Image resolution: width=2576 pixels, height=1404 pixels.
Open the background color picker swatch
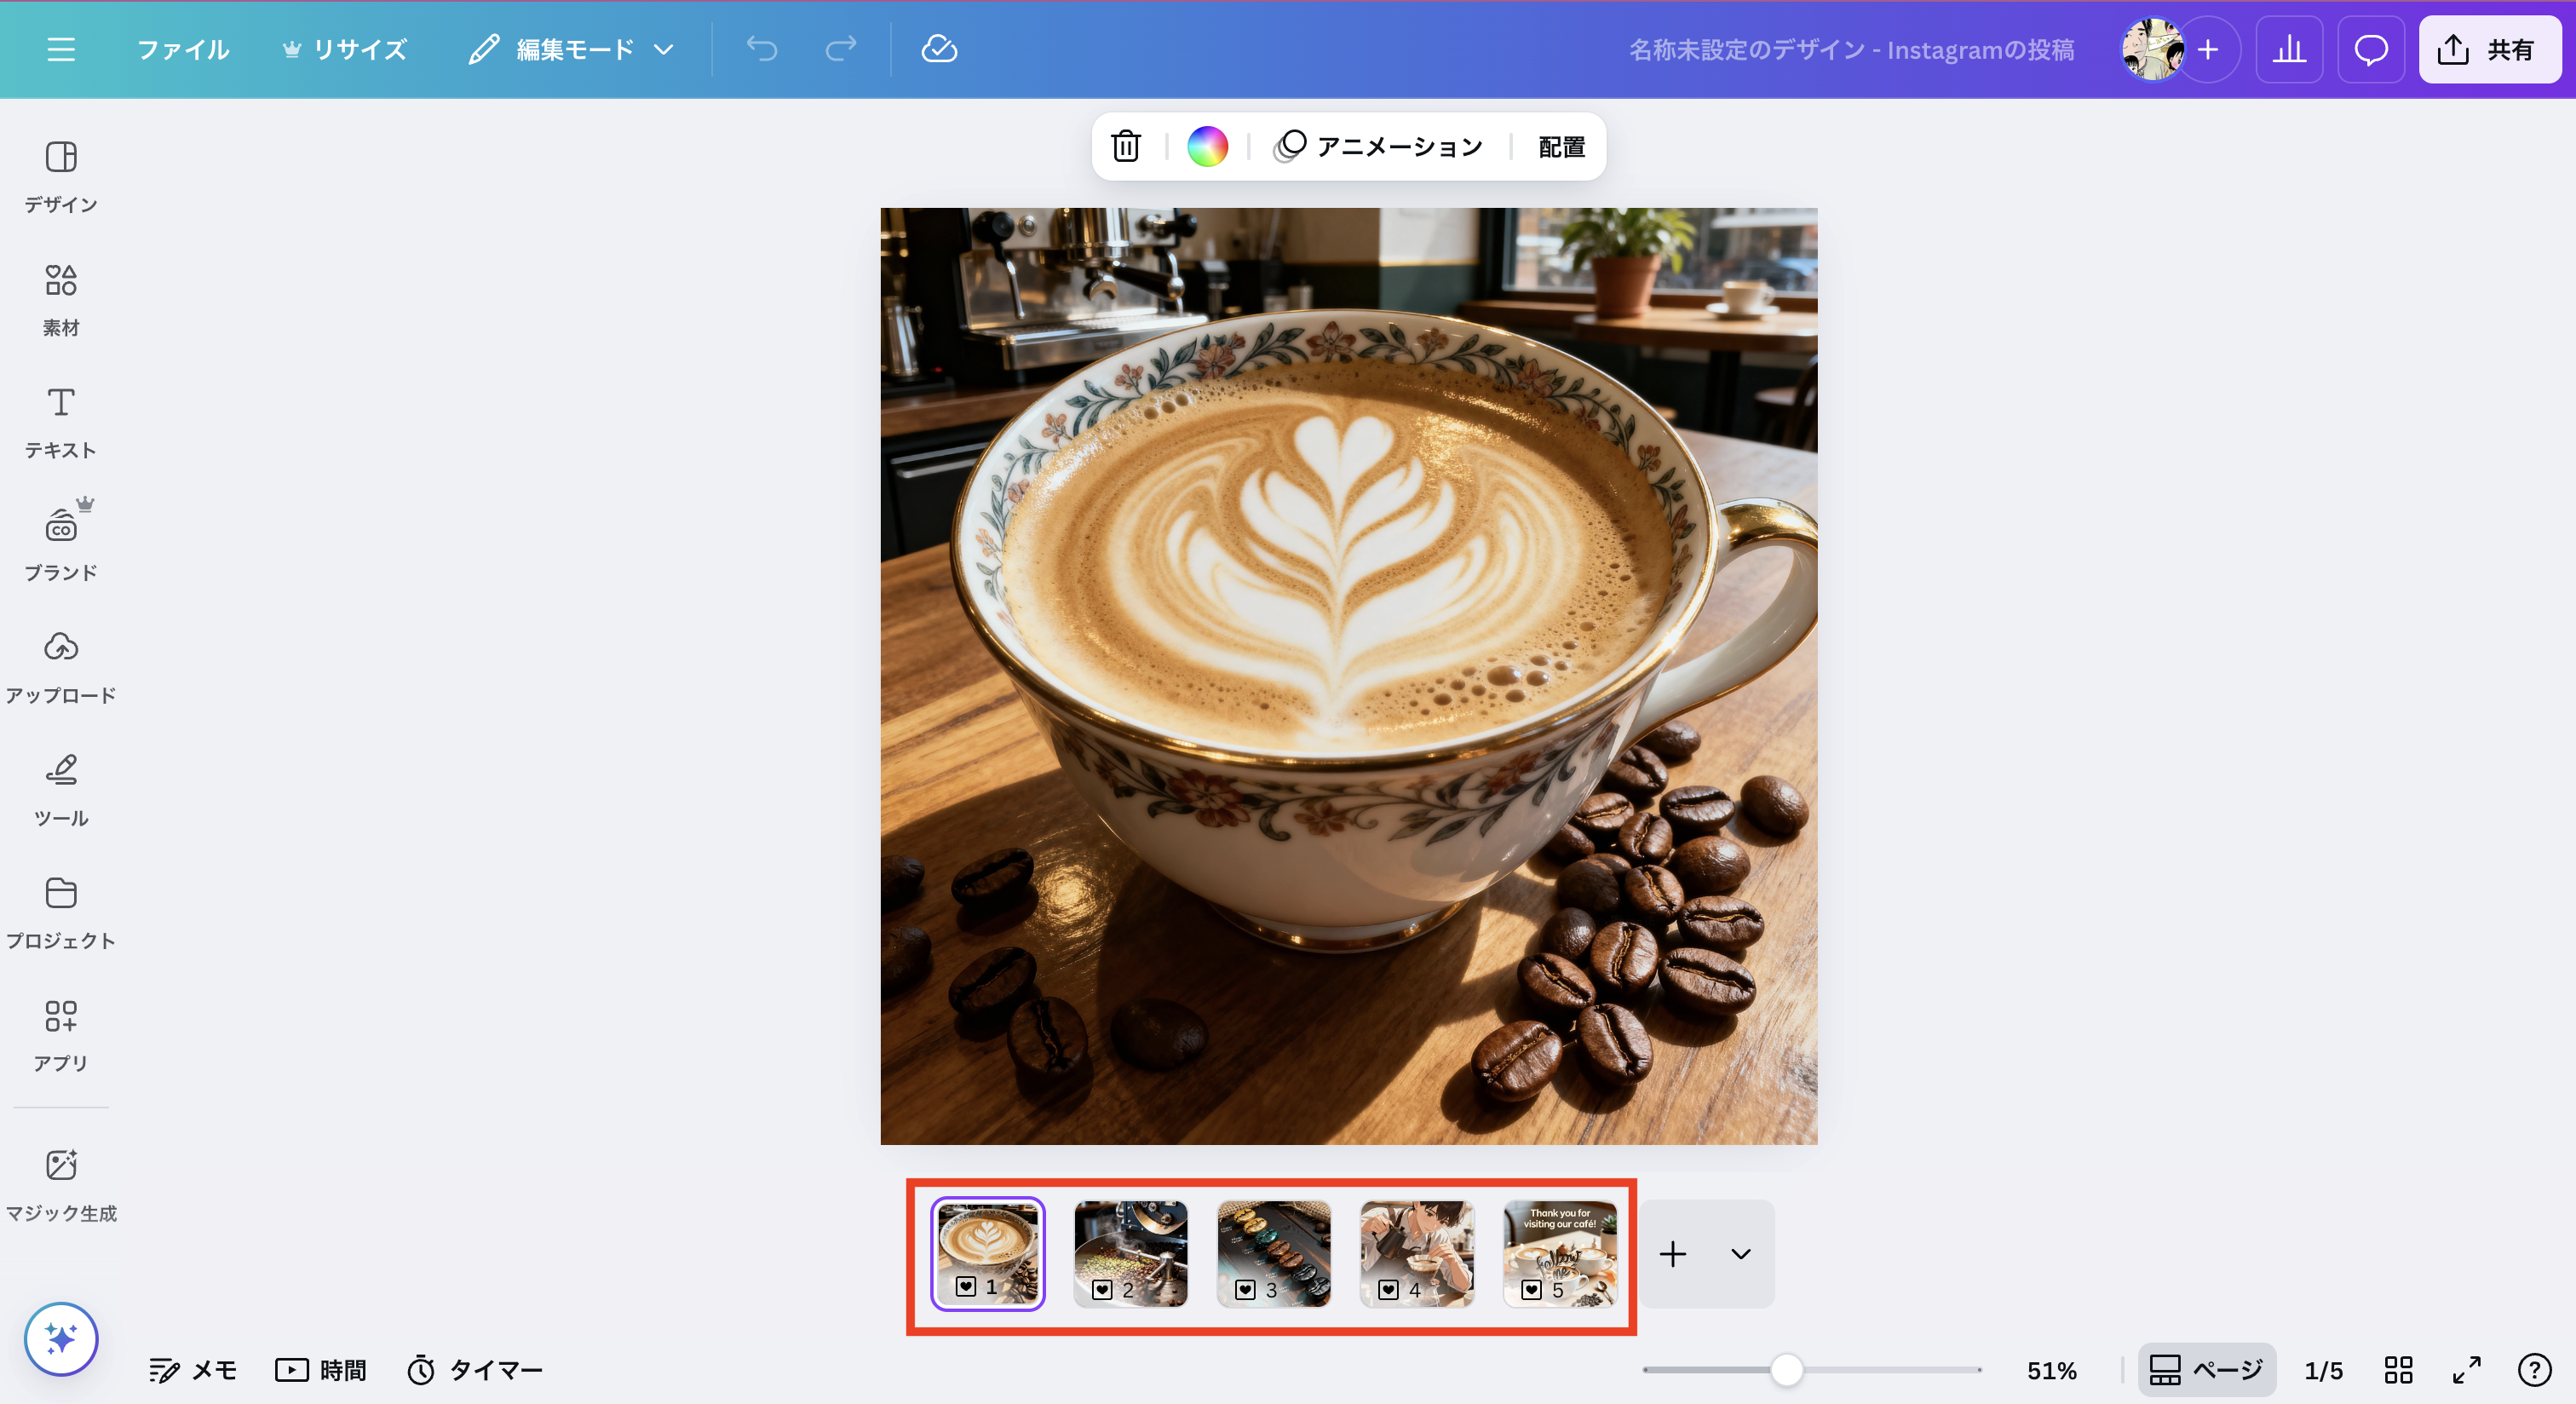[x=1207, y=147]
